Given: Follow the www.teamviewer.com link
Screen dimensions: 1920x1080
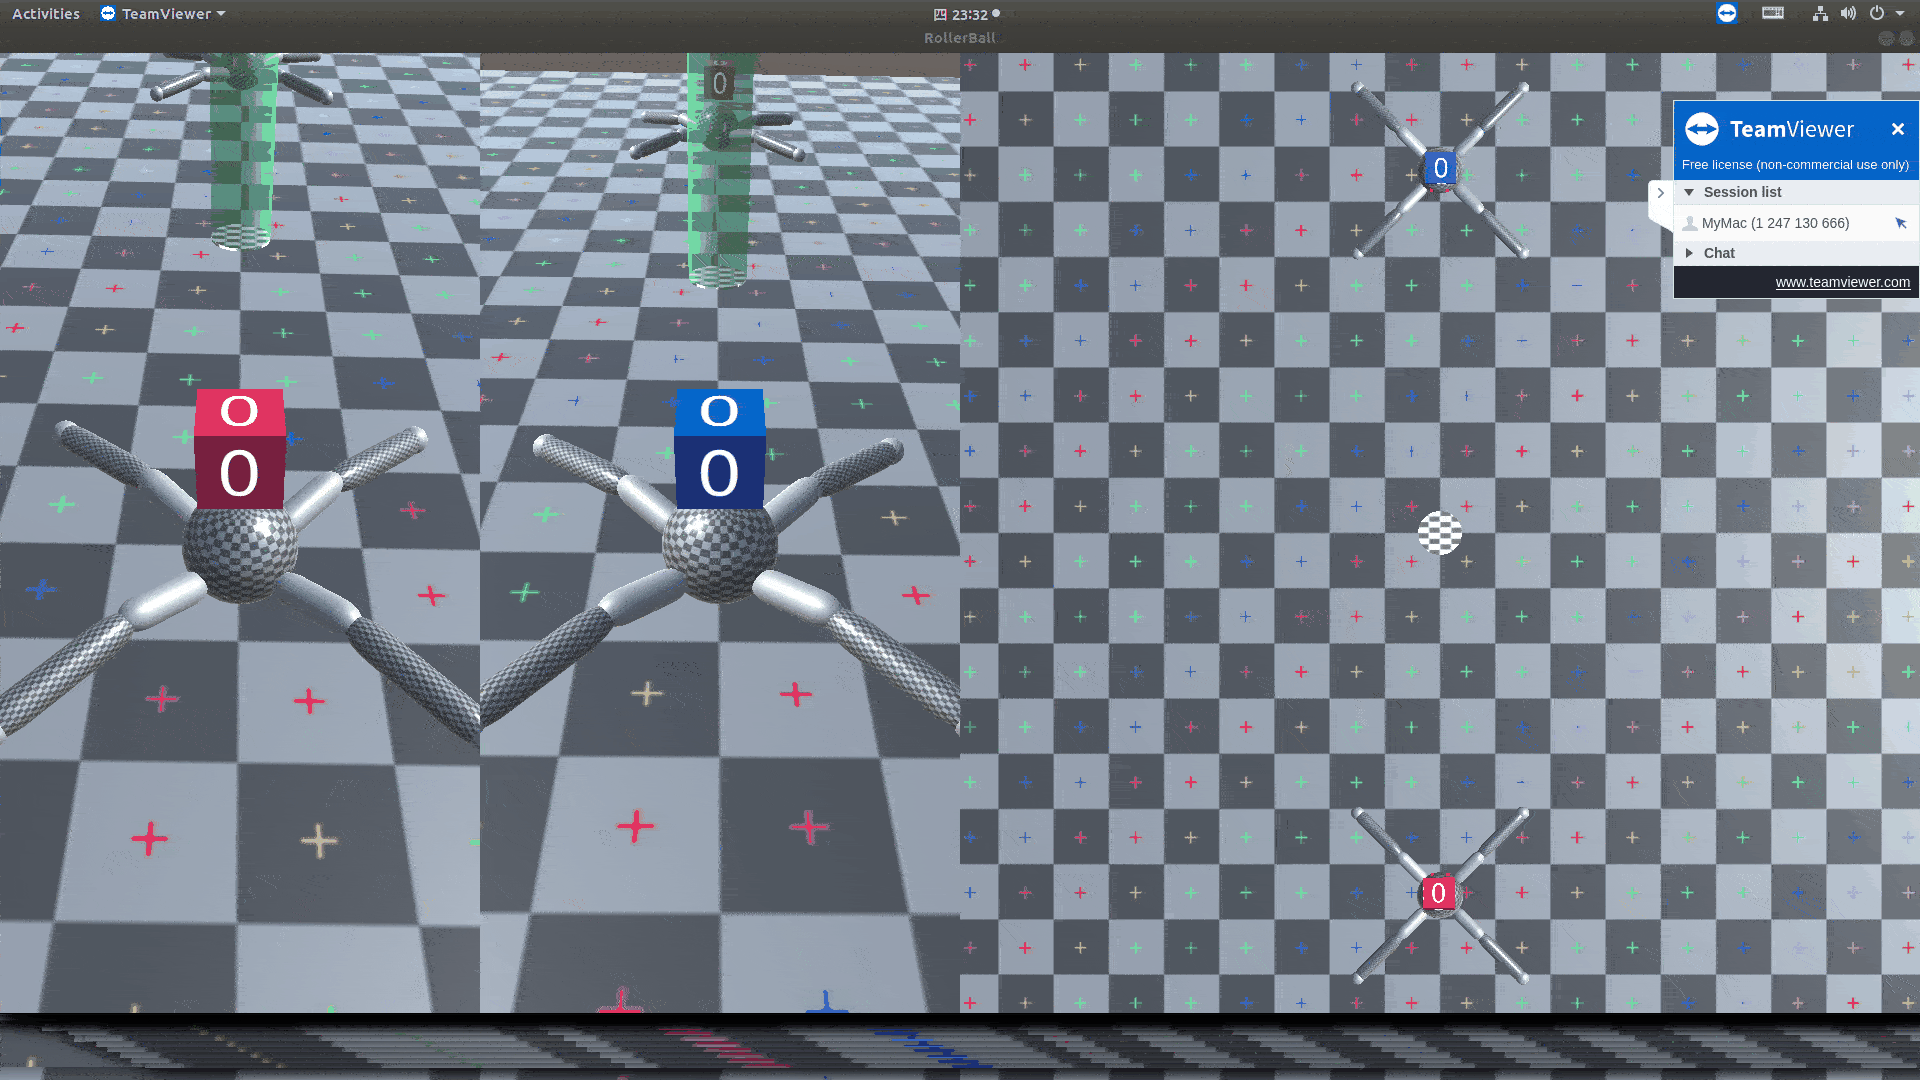Looking at the screenshot, I should [x=1842, y=282].
